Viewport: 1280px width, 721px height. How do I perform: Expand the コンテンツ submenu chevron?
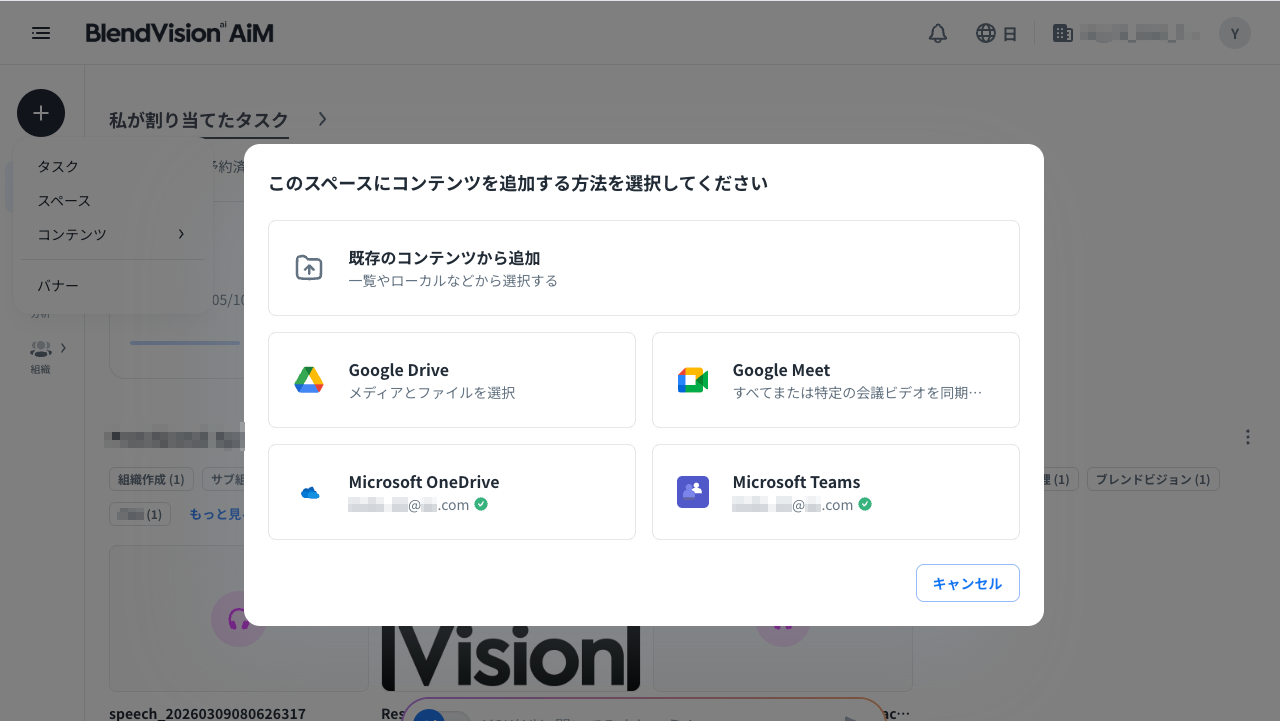pos(181,234)
